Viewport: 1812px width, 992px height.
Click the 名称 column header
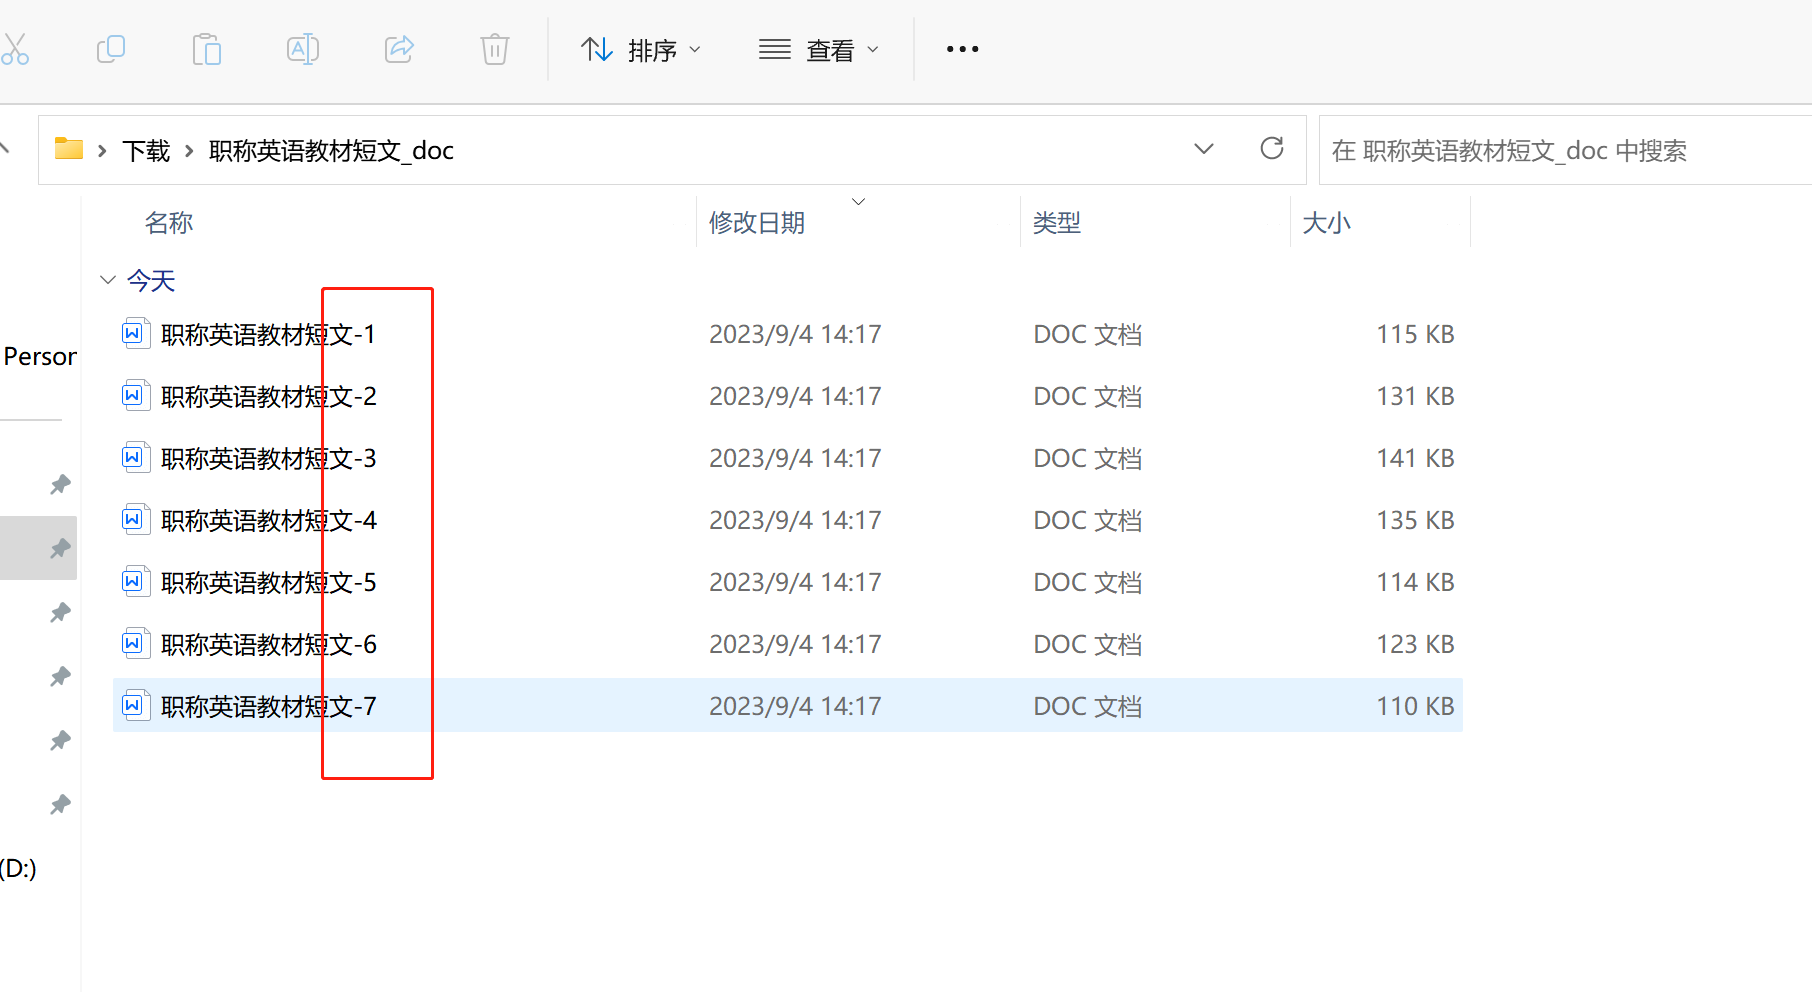tap(169, 222)
